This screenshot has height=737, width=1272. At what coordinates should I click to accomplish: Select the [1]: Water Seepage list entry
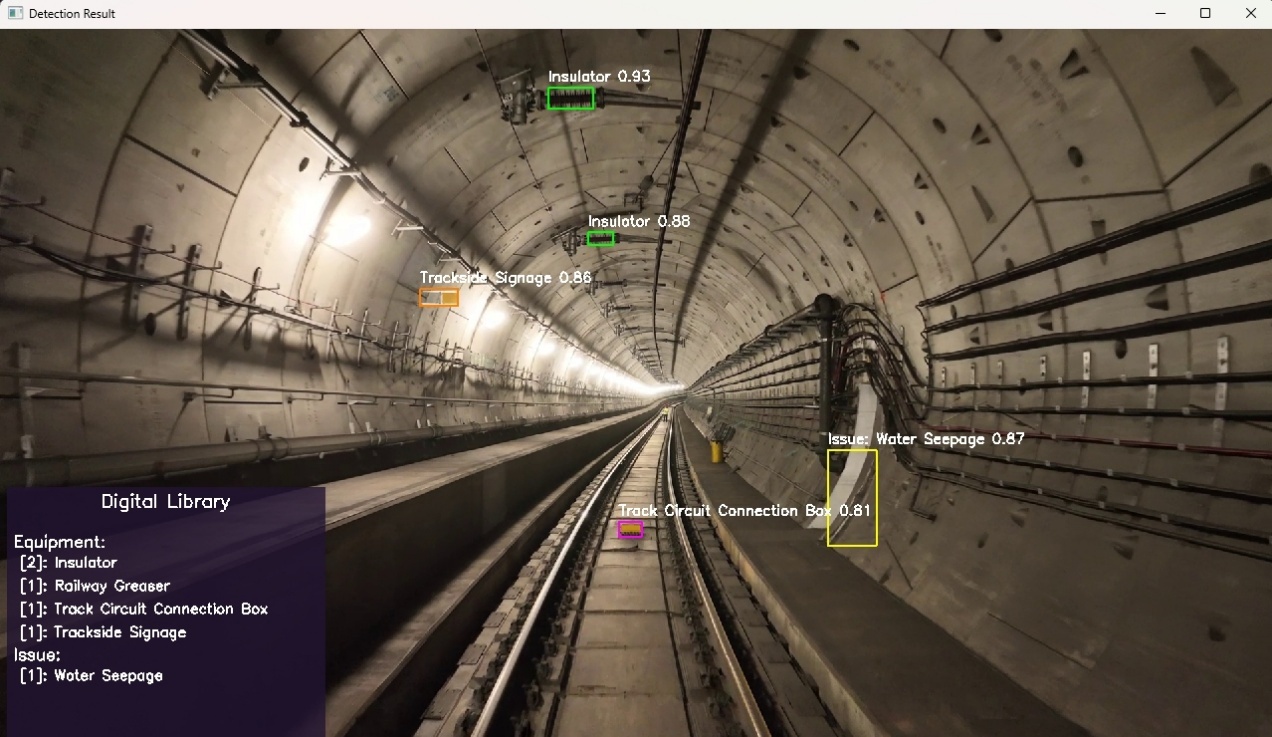click(x=91, y=676)
